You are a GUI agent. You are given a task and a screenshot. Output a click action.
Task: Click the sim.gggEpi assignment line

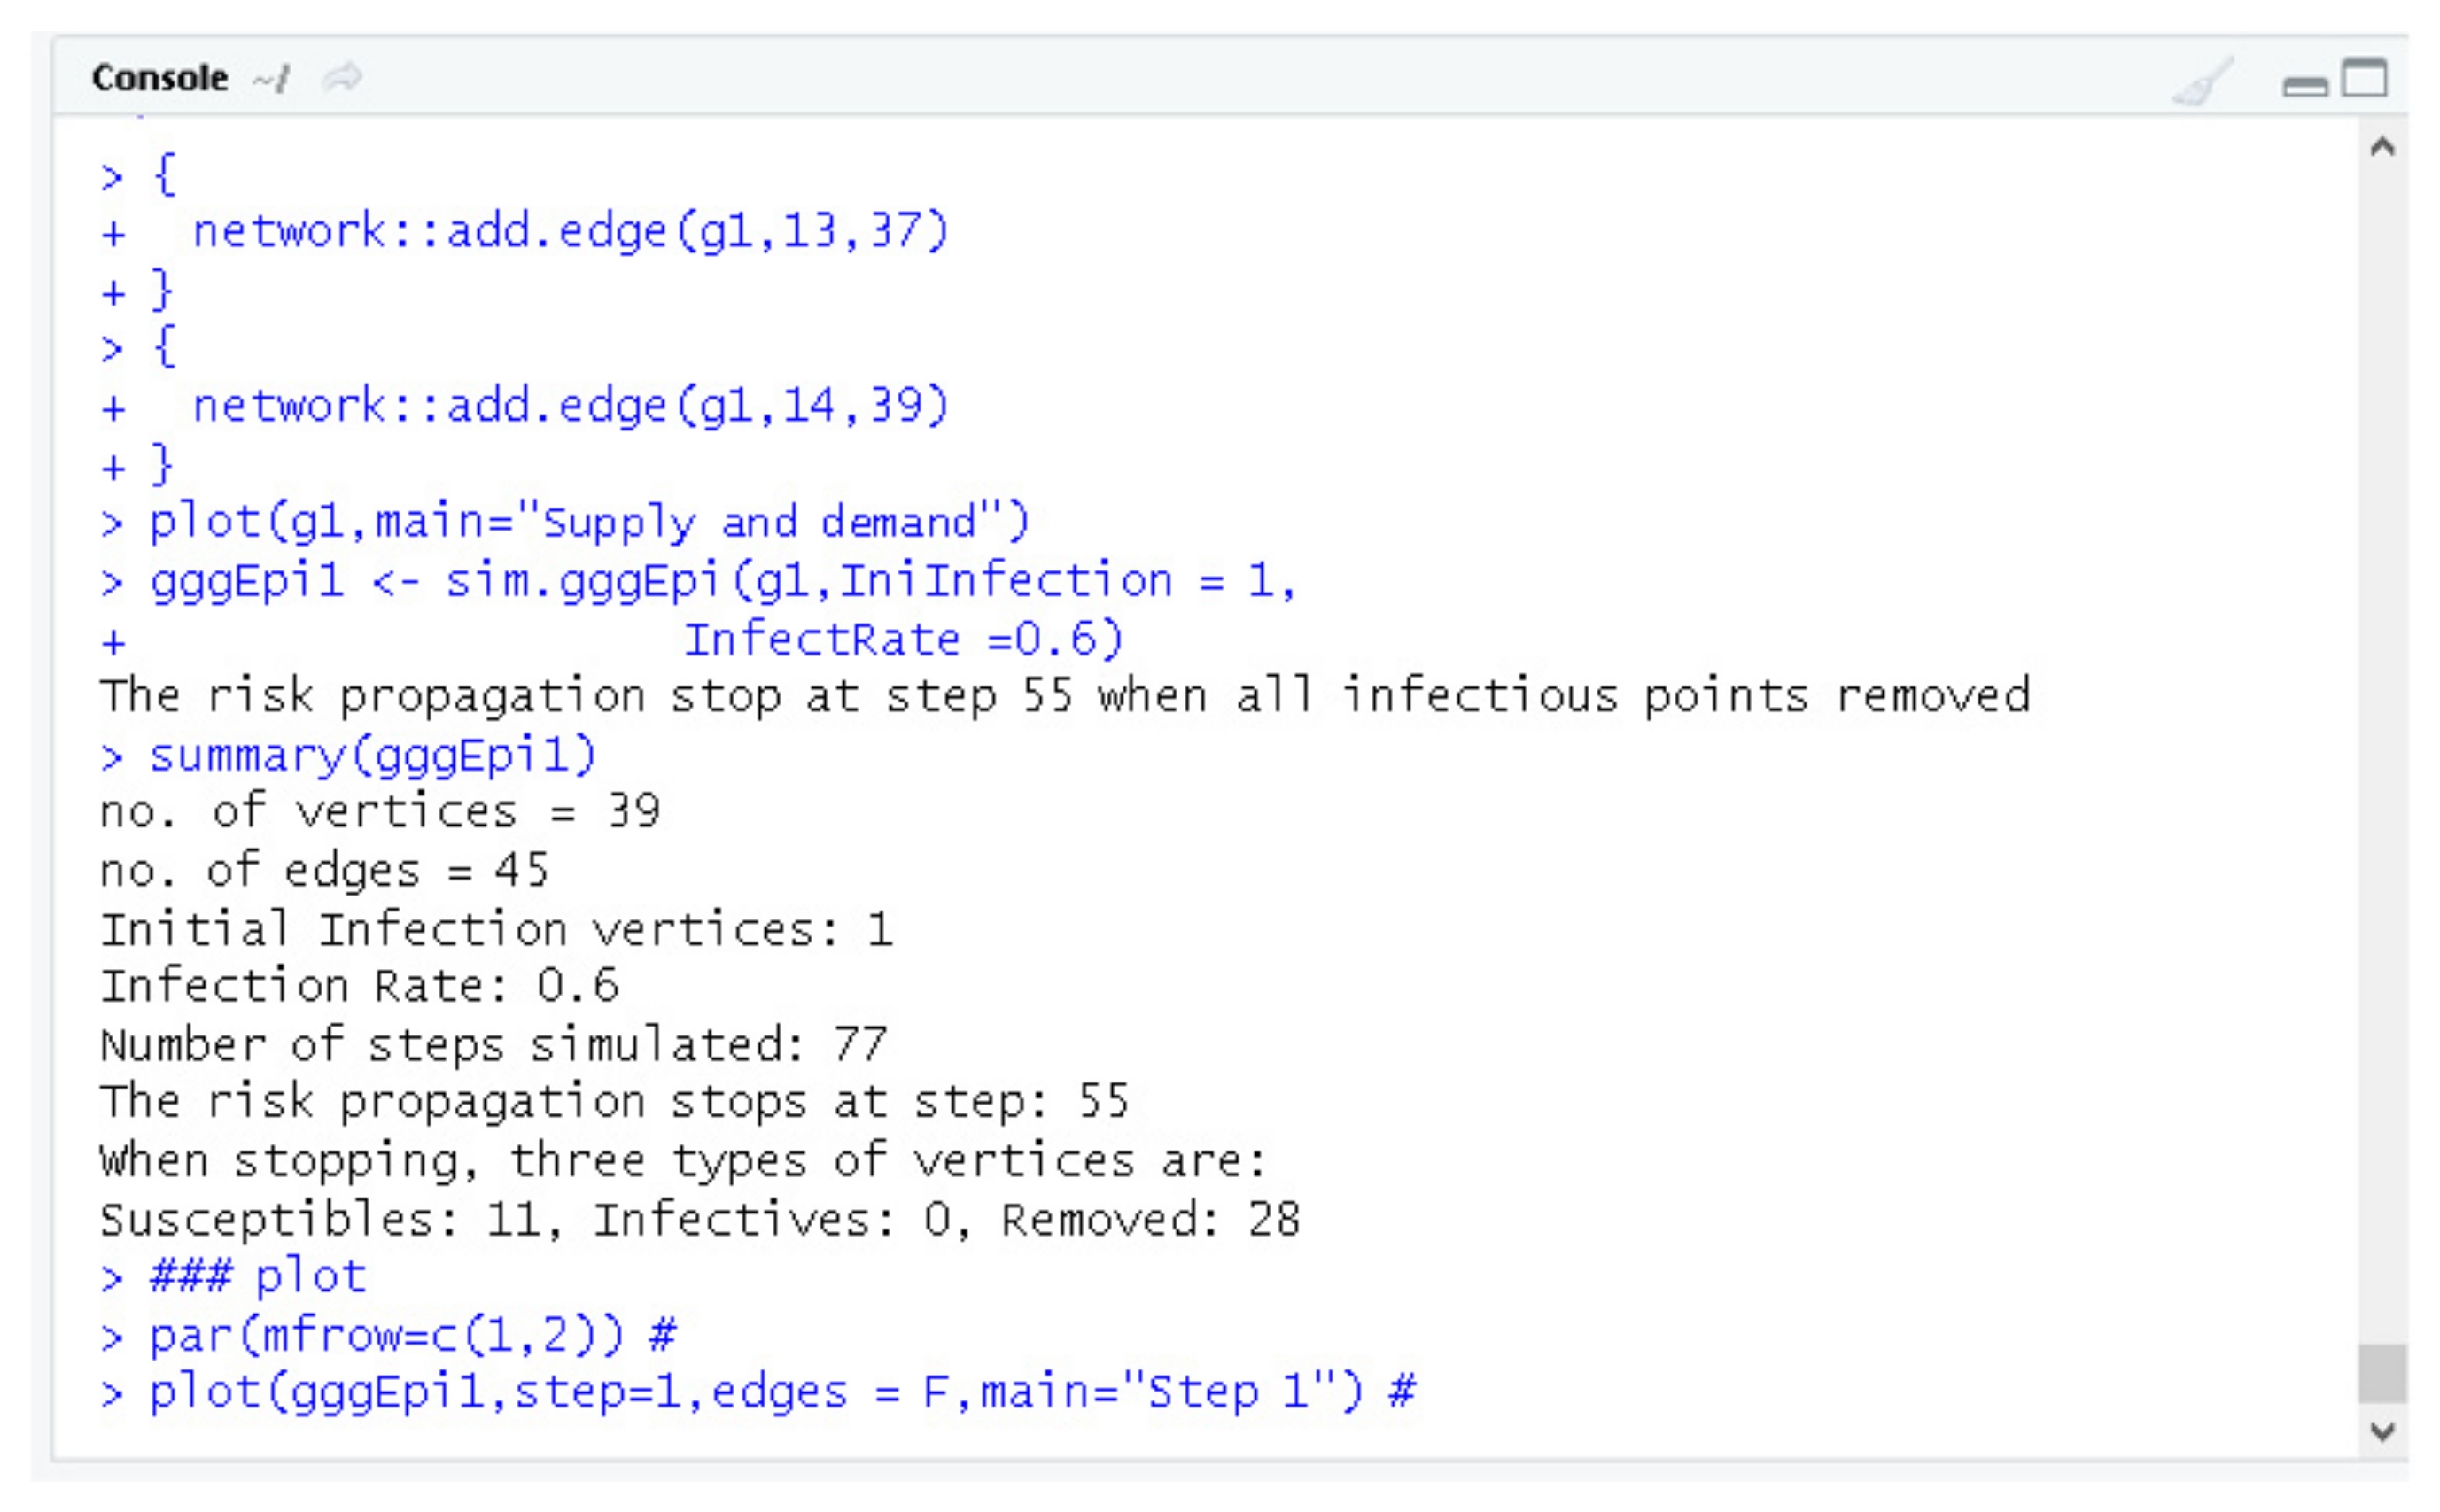(x=722, y=582)
